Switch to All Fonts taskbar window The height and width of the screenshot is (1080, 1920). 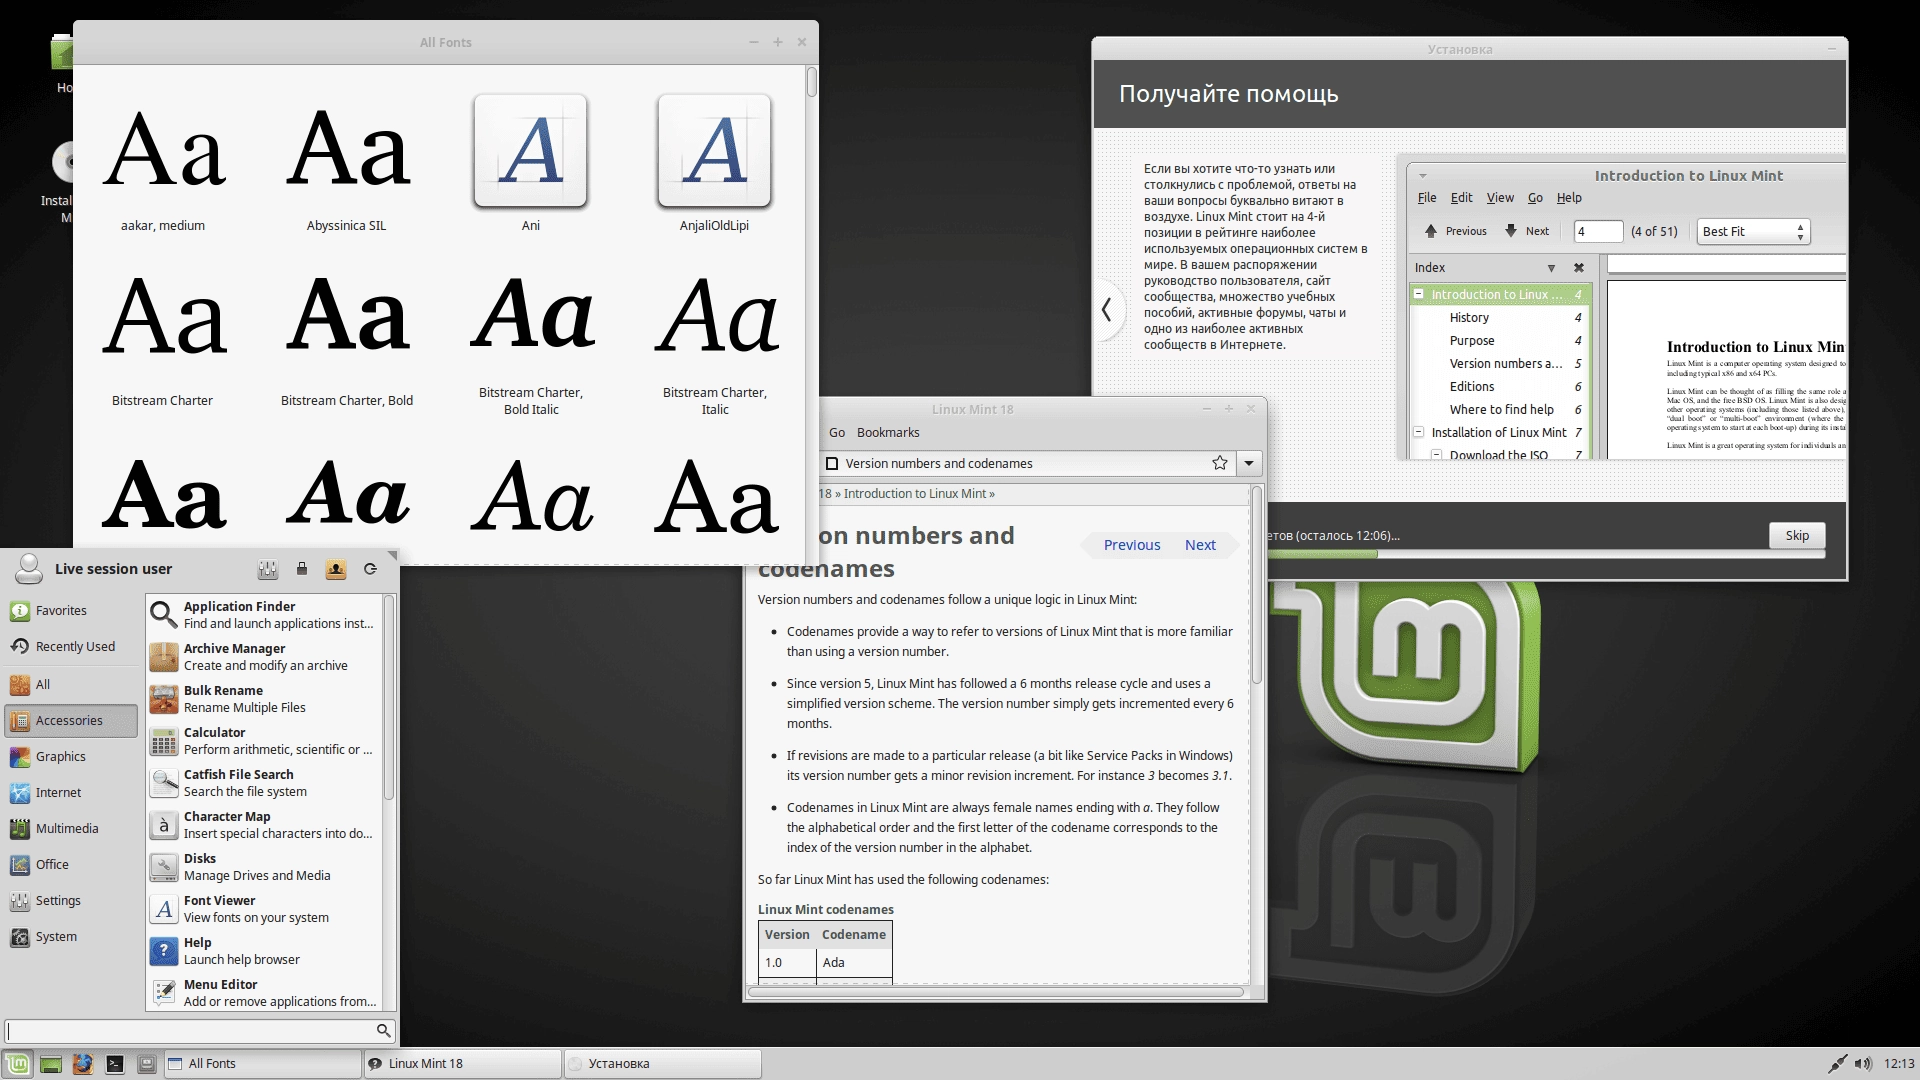point(262,1064)
